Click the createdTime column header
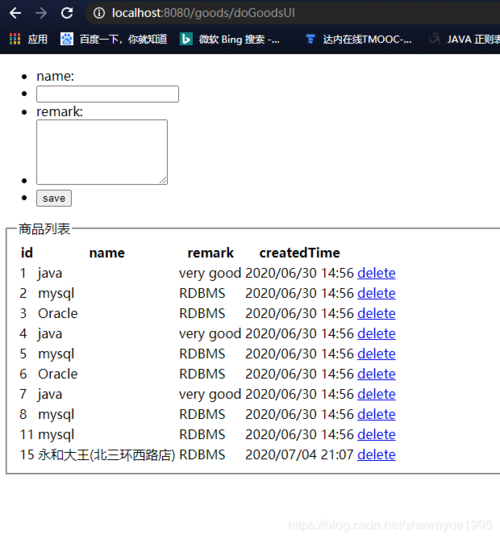Viewport: 500px width, 540px height. (300, 253)
